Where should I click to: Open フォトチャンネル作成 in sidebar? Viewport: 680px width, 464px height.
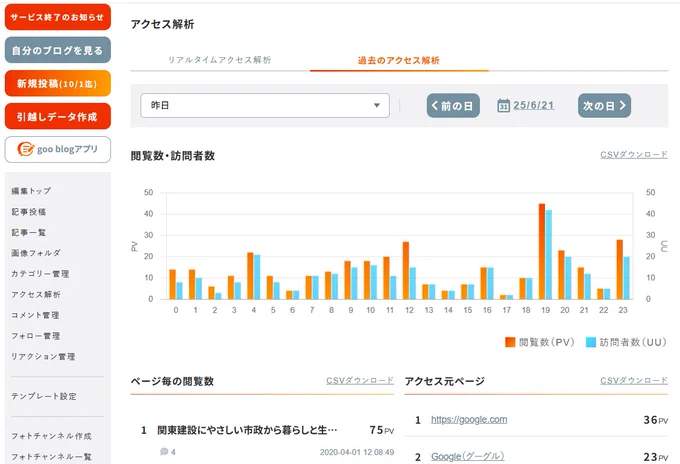(x=52, y=436)
